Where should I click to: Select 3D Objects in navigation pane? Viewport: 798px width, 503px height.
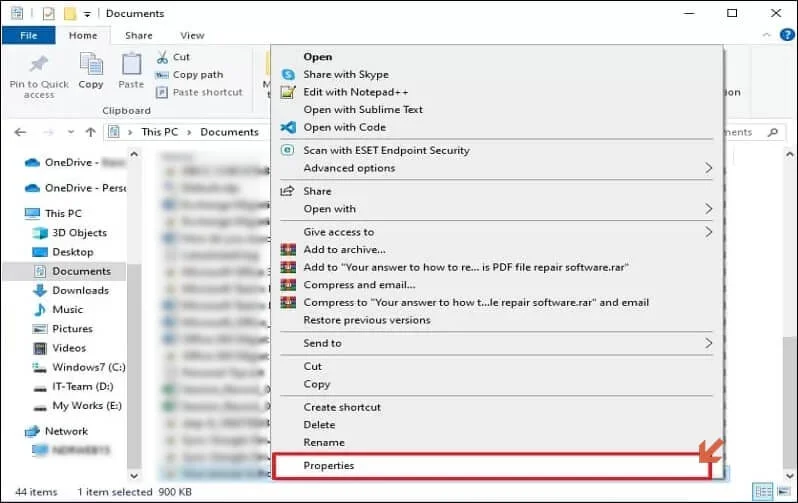(x=79, y=233)
